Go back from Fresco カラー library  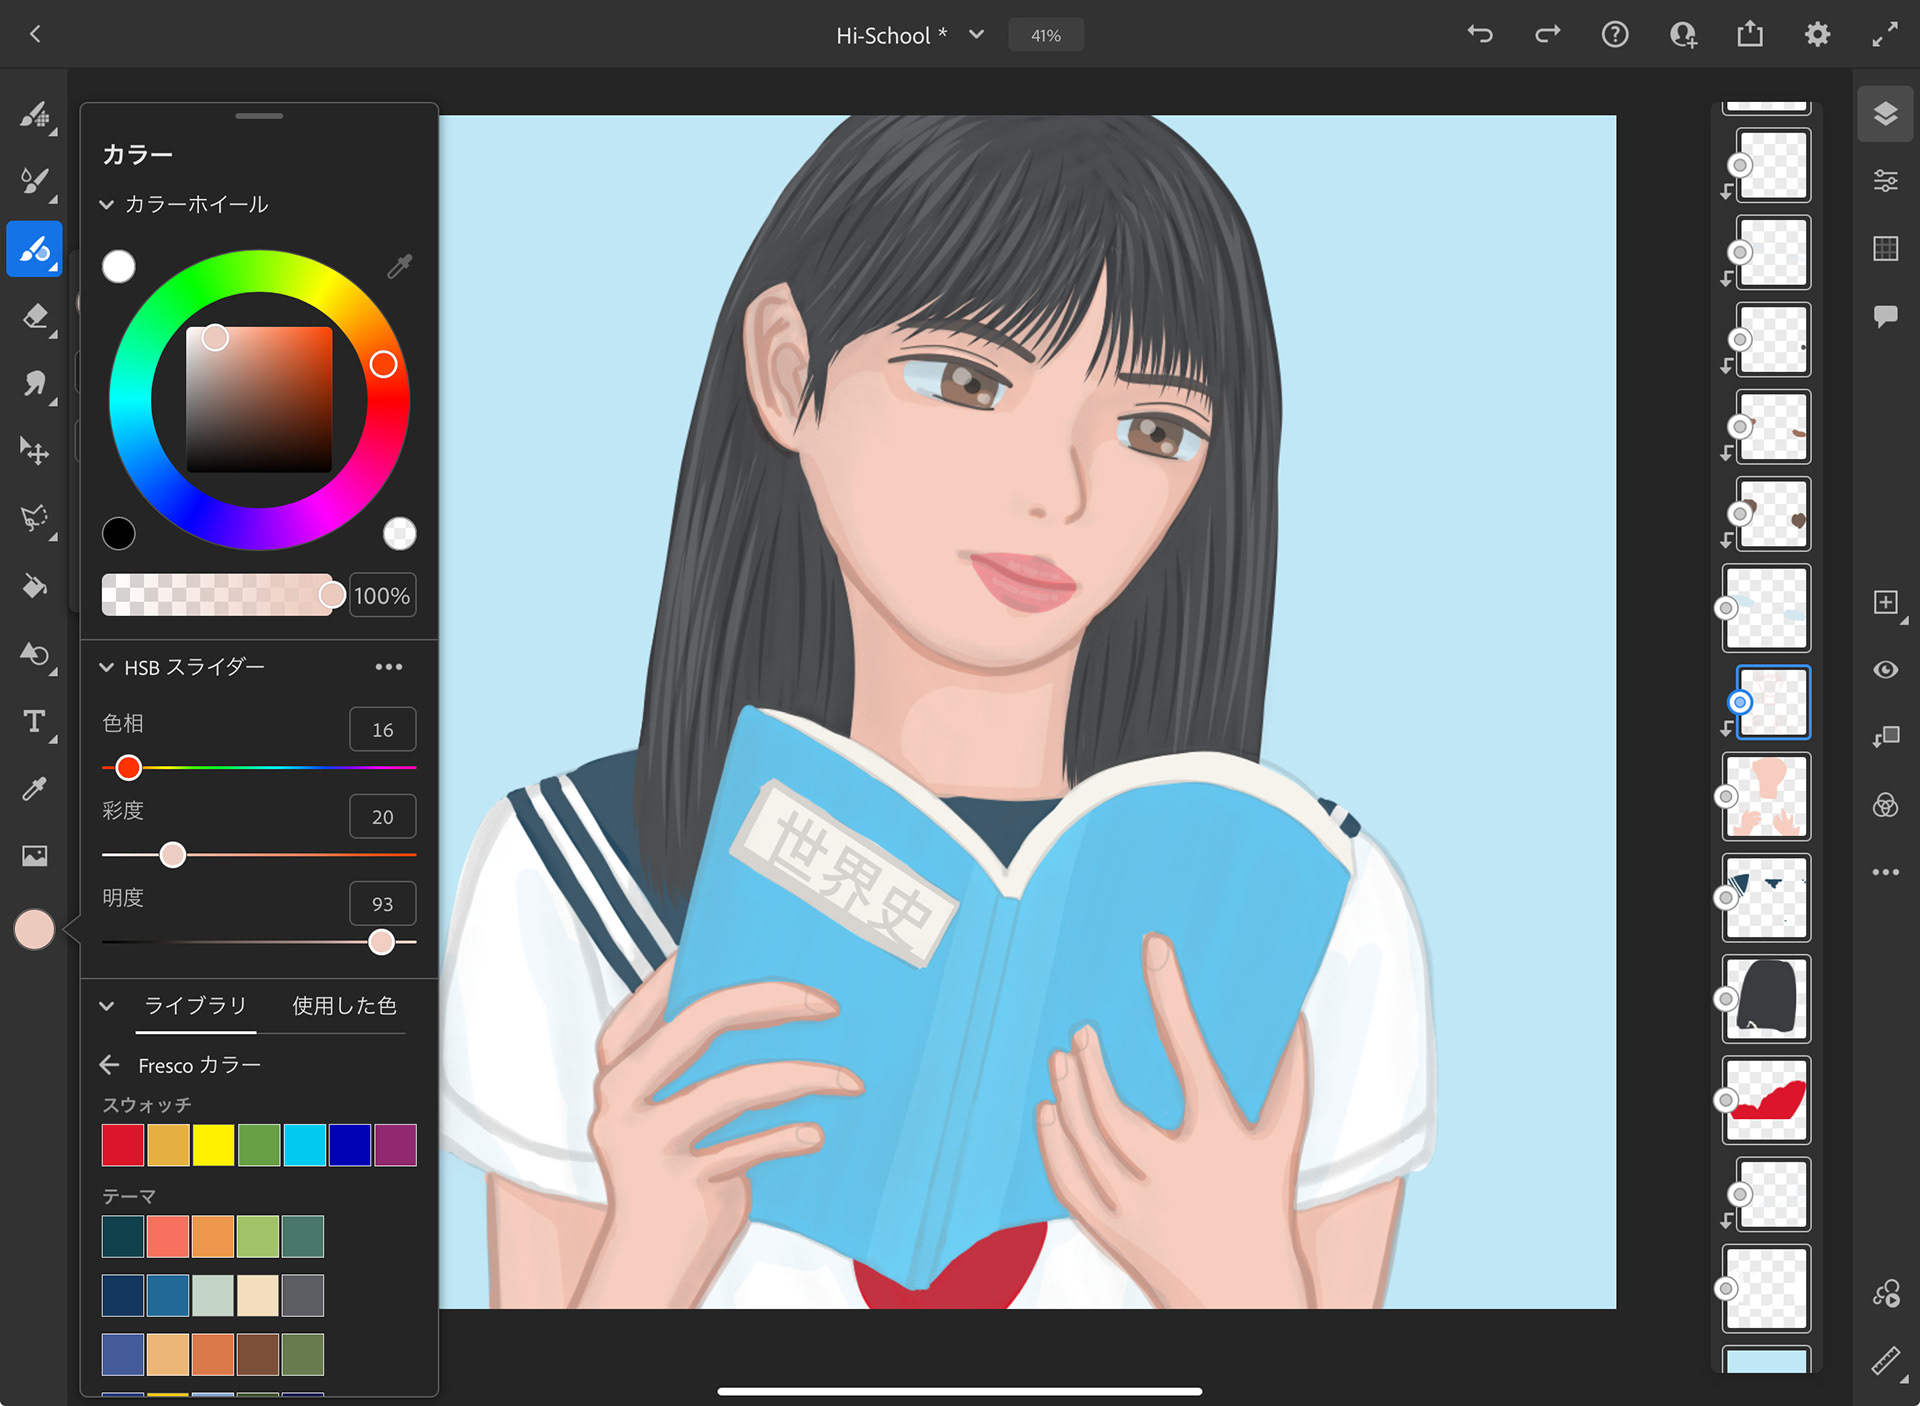(110, 1065)
